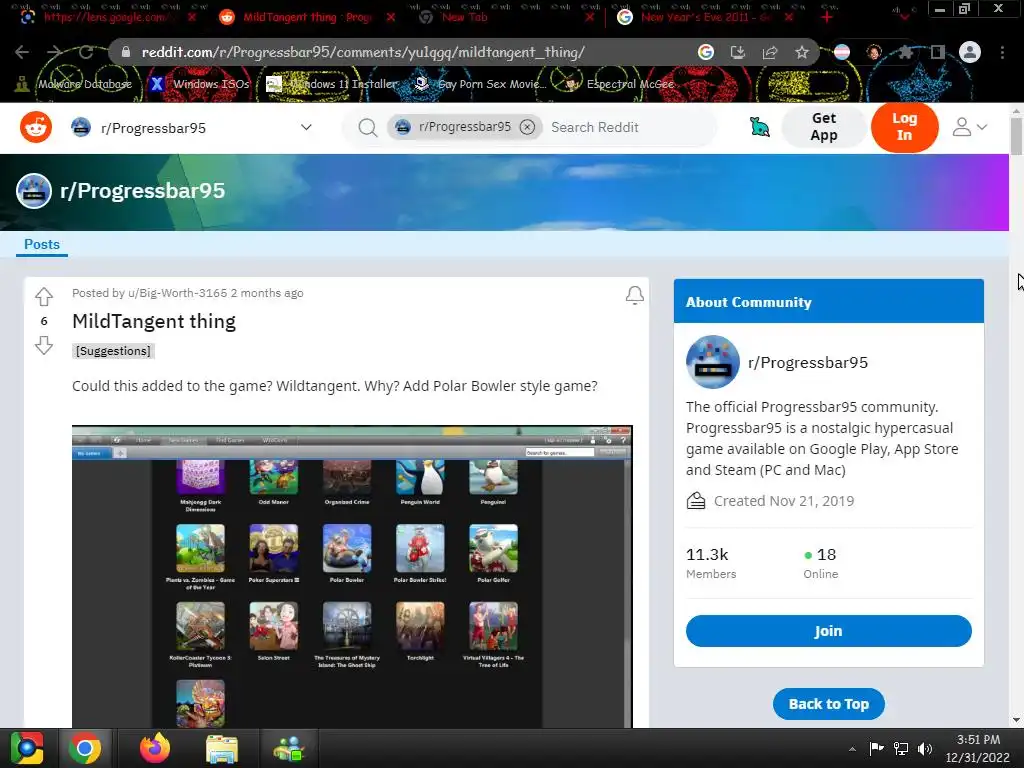Launch Firefox from the taskbar
This screenshot has height=768, width=1024.
coord(155,748)
